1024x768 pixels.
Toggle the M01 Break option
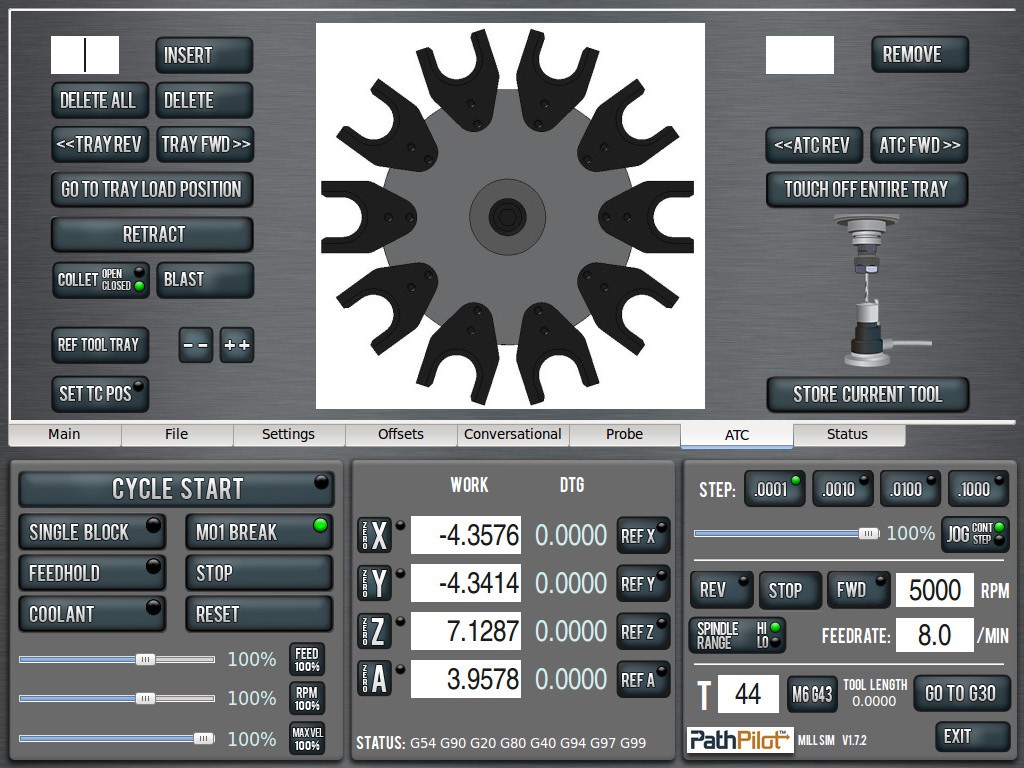point(258,532)
